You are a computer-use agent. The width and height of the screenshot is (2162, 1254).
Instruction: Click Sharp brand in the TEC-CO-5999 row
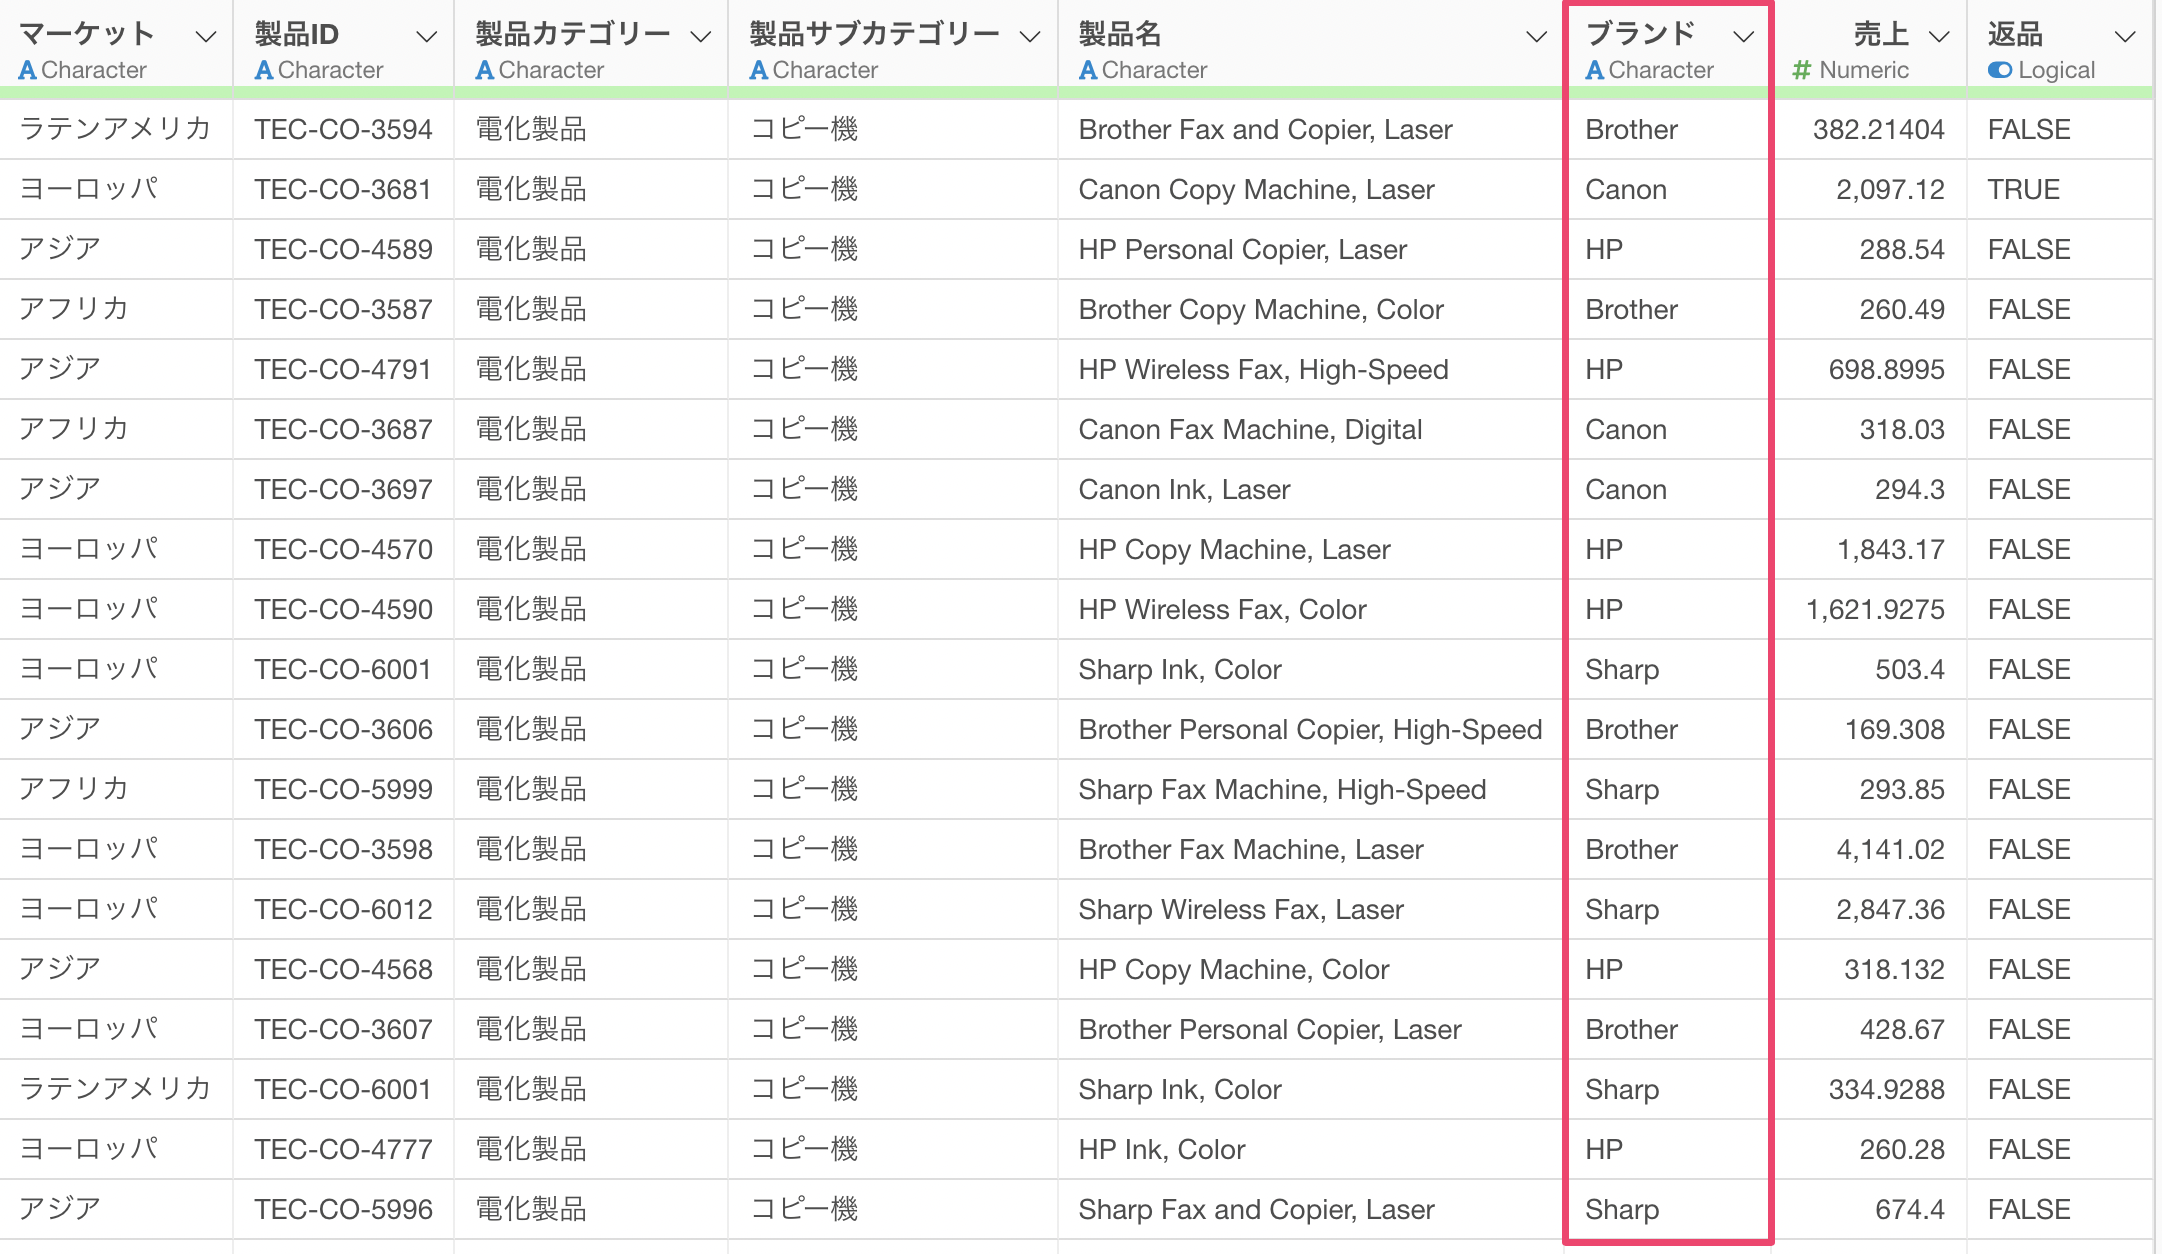1622,789
